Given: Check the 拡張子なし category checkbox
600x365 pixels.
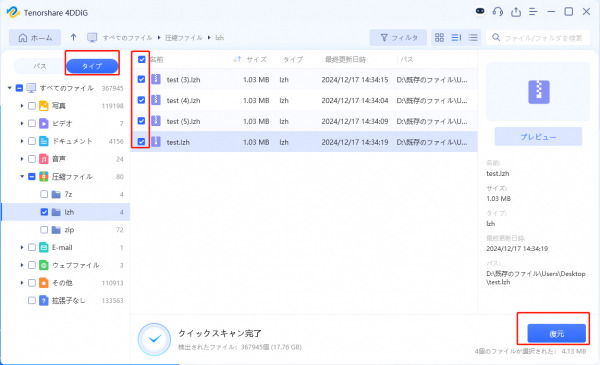Looking at the screenshot, I should 32,300.
